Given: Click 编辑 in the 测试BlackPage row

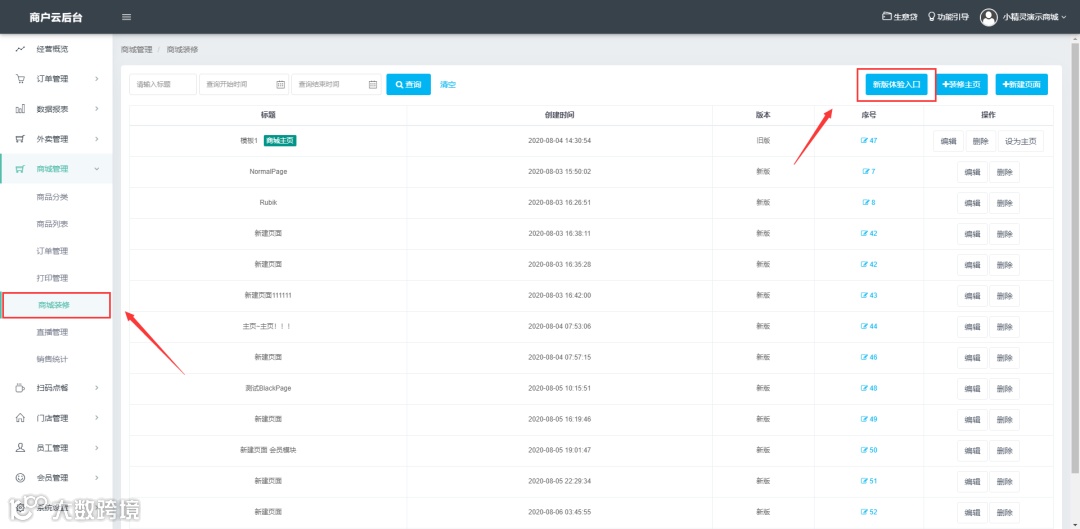Looking at the screenshot, I should pyautogui.click(x=972, y=389).
